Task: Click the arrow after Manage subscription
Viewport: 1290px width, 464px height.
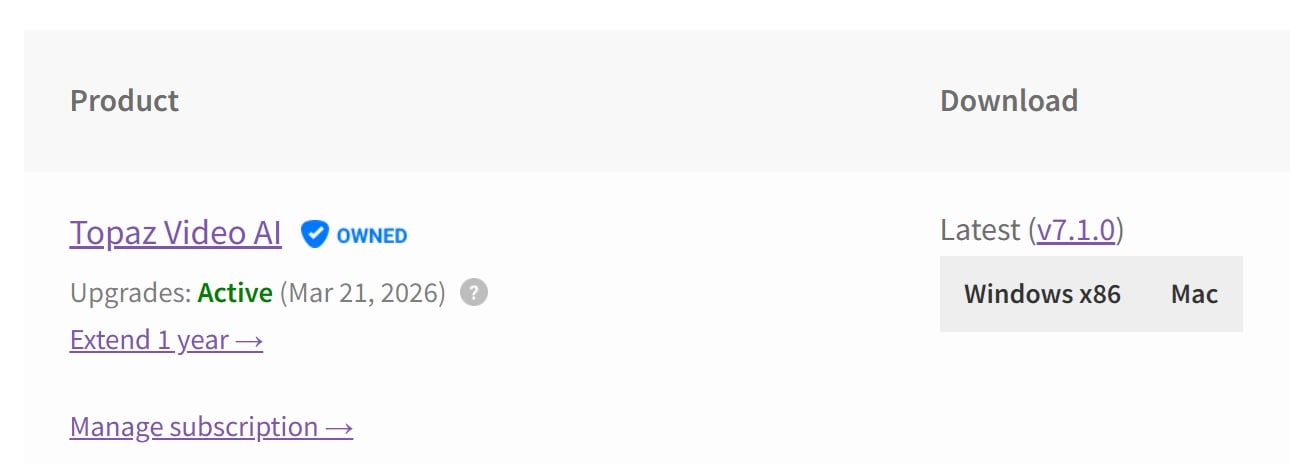Action: click(339, 428)
